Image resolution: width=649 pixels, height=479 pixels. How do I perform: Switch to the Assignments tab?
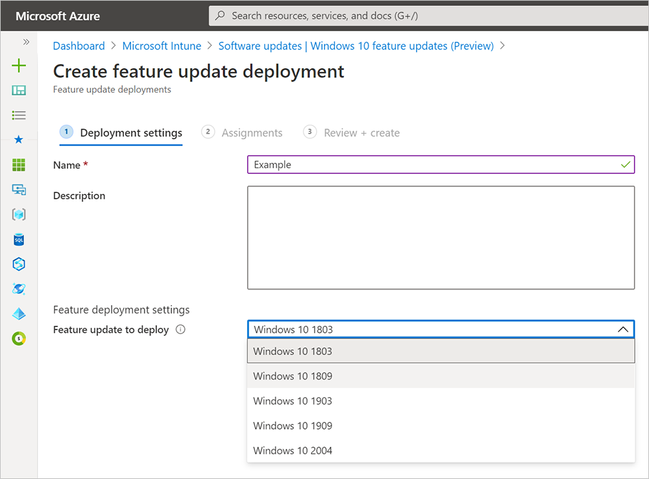point(242,133)
